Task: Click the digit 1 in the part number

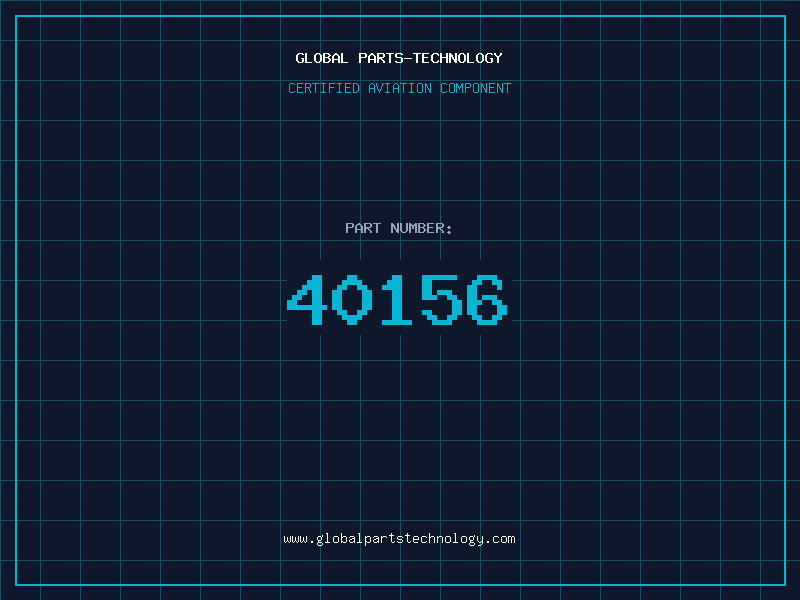Action: (x=397, y=299)
